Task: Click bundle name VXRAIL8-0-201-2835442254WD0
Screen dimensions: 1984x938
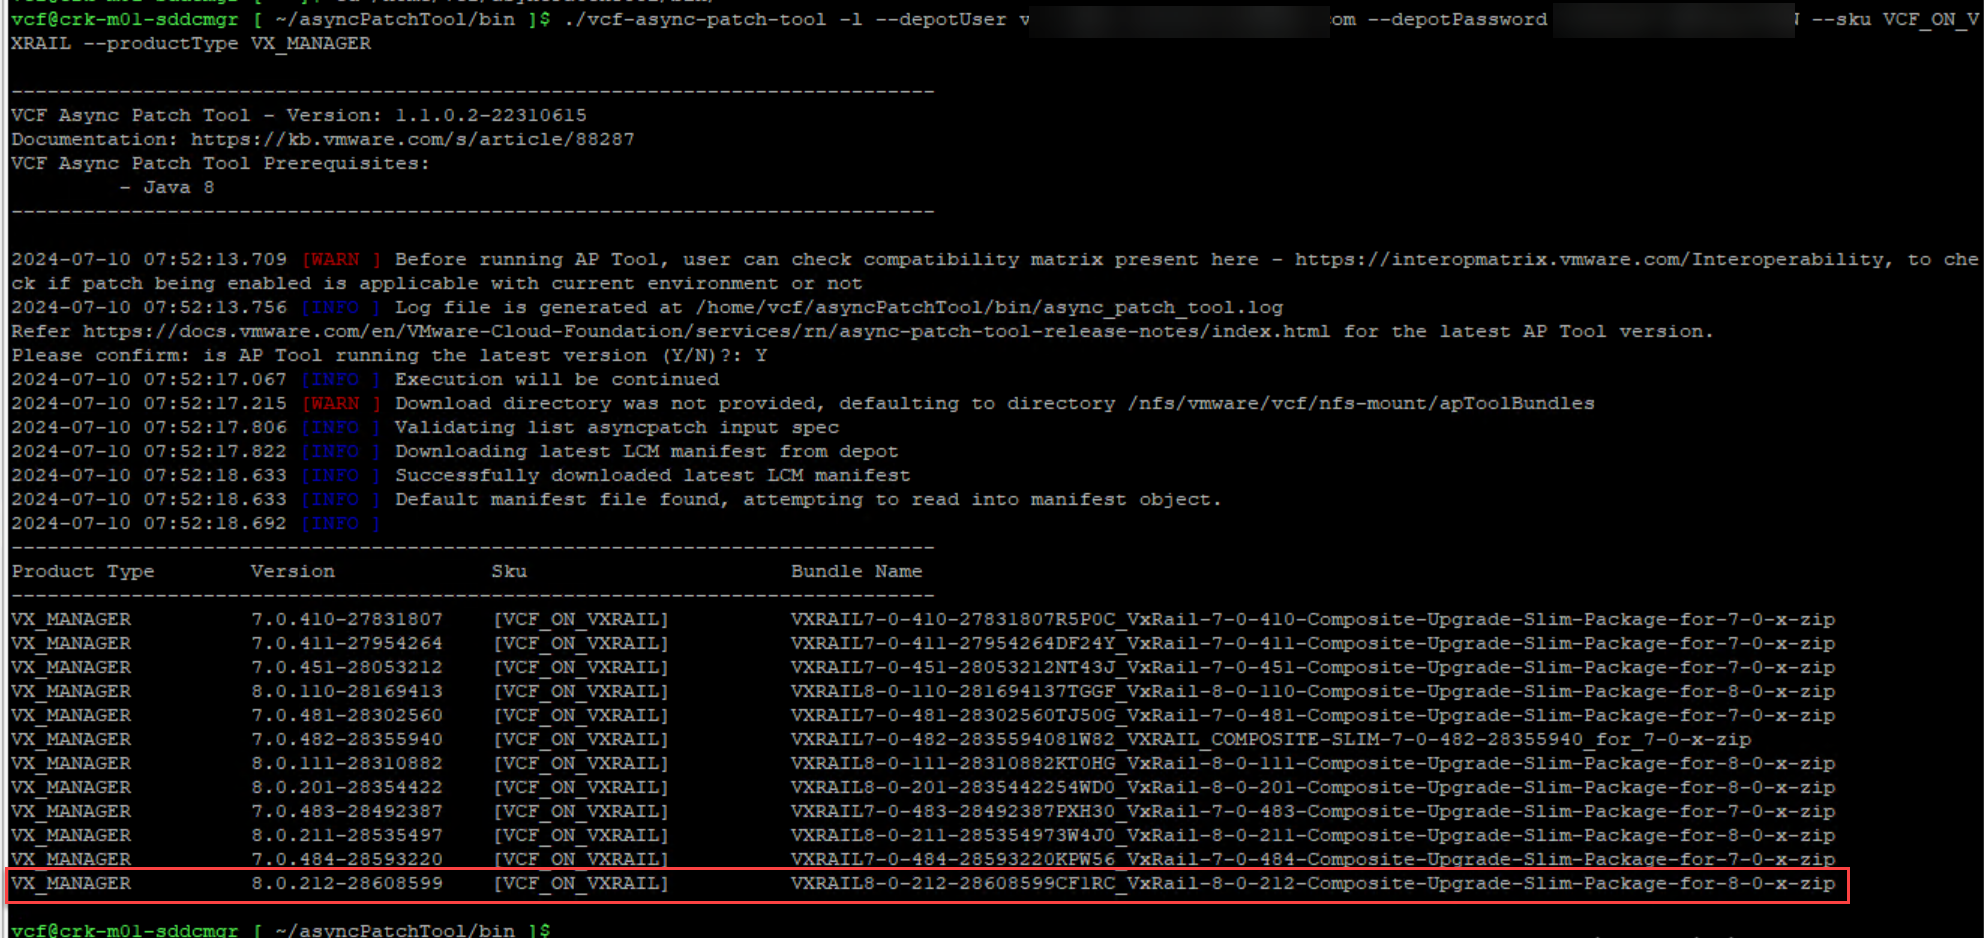Action: tap(1313, 787)
